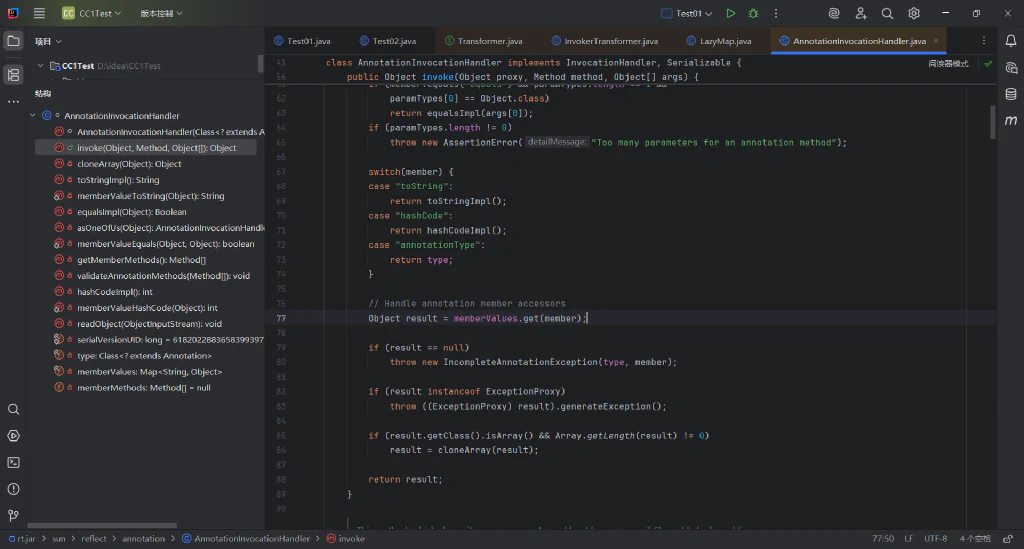Click annotation breadcrumb in navigation bar

point(143,539)
